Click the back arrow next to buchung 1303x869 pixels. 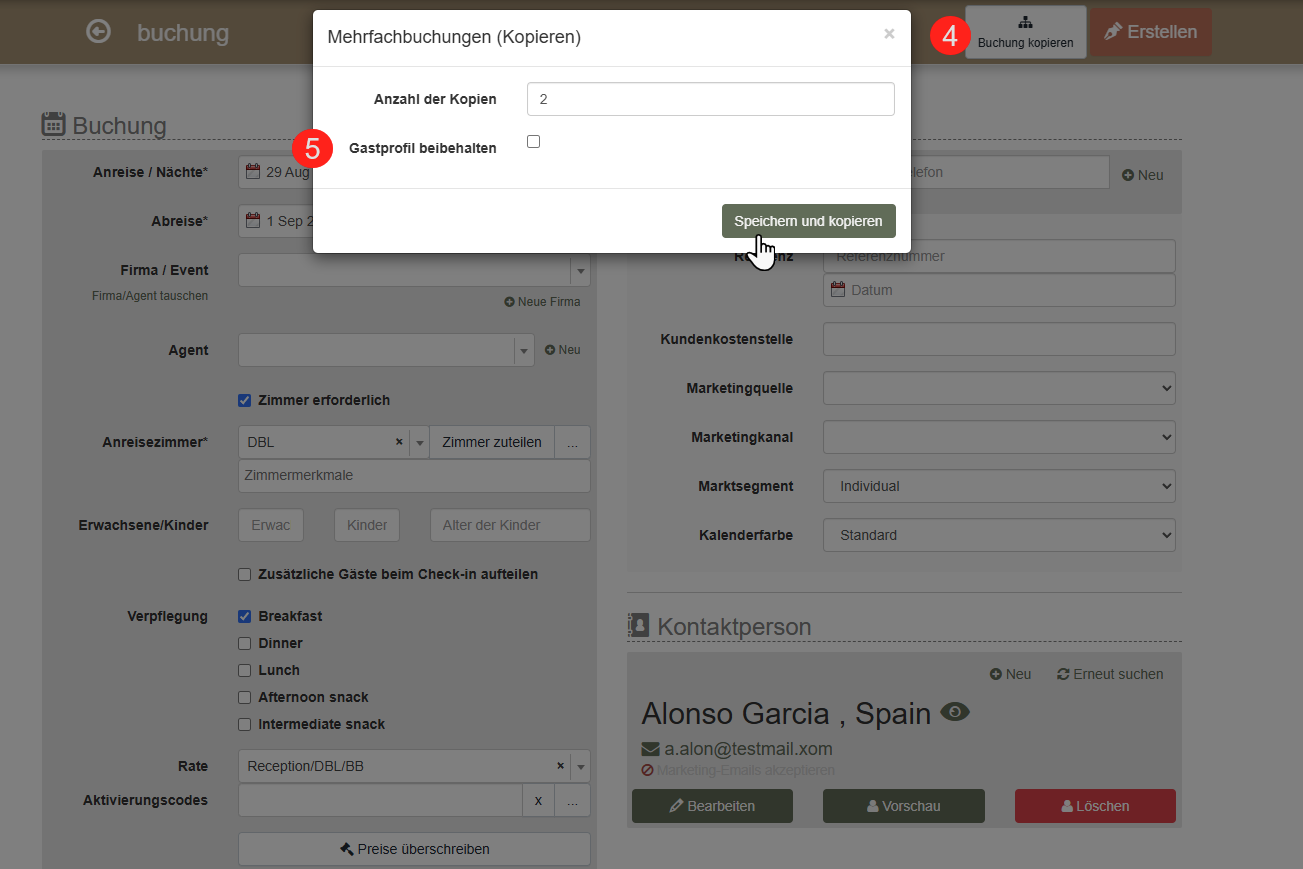98,32
